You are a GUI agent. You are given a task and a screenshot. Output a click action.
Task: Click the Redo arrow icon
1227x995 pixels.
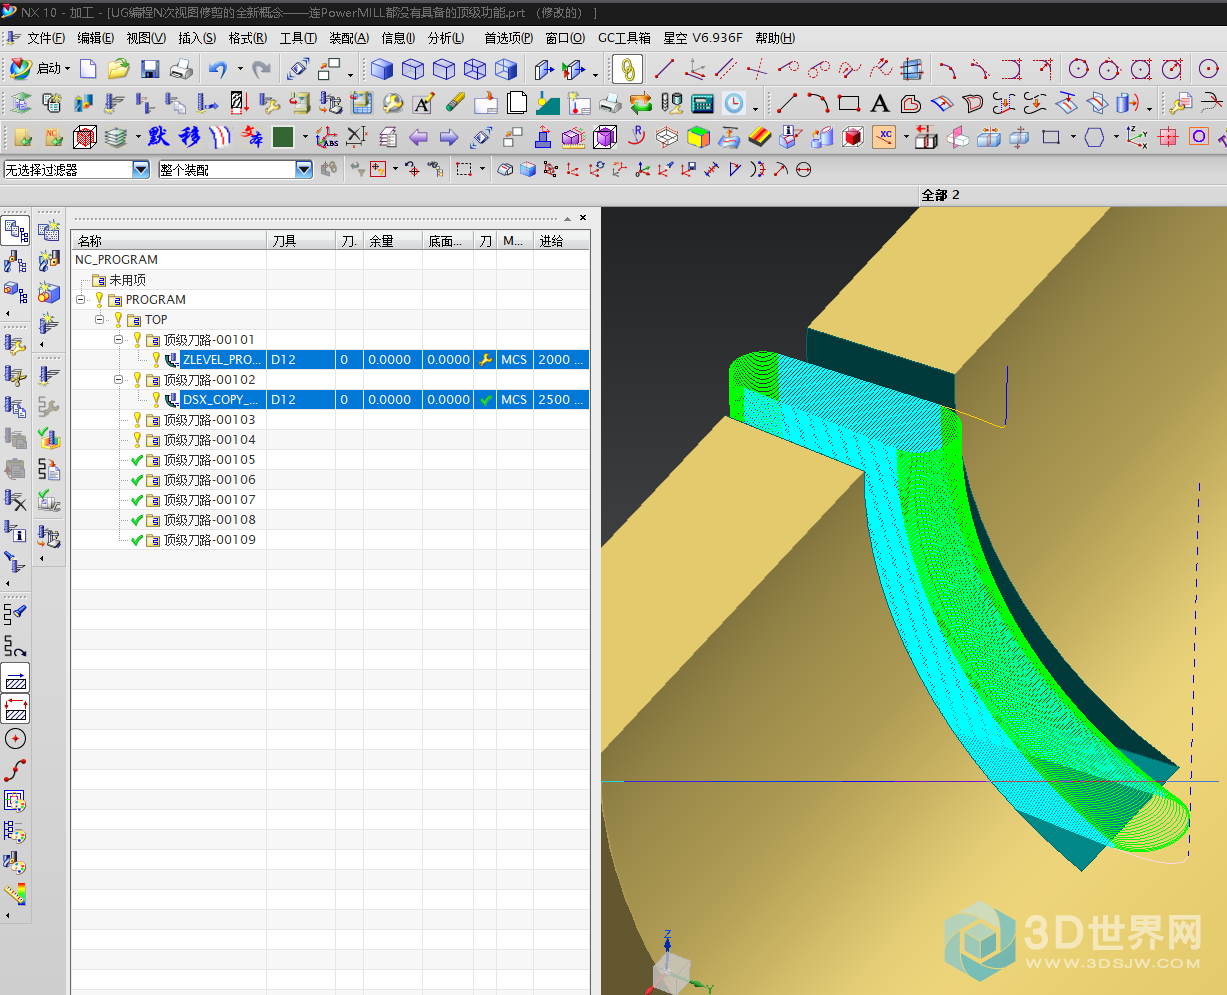click(261, 69)
